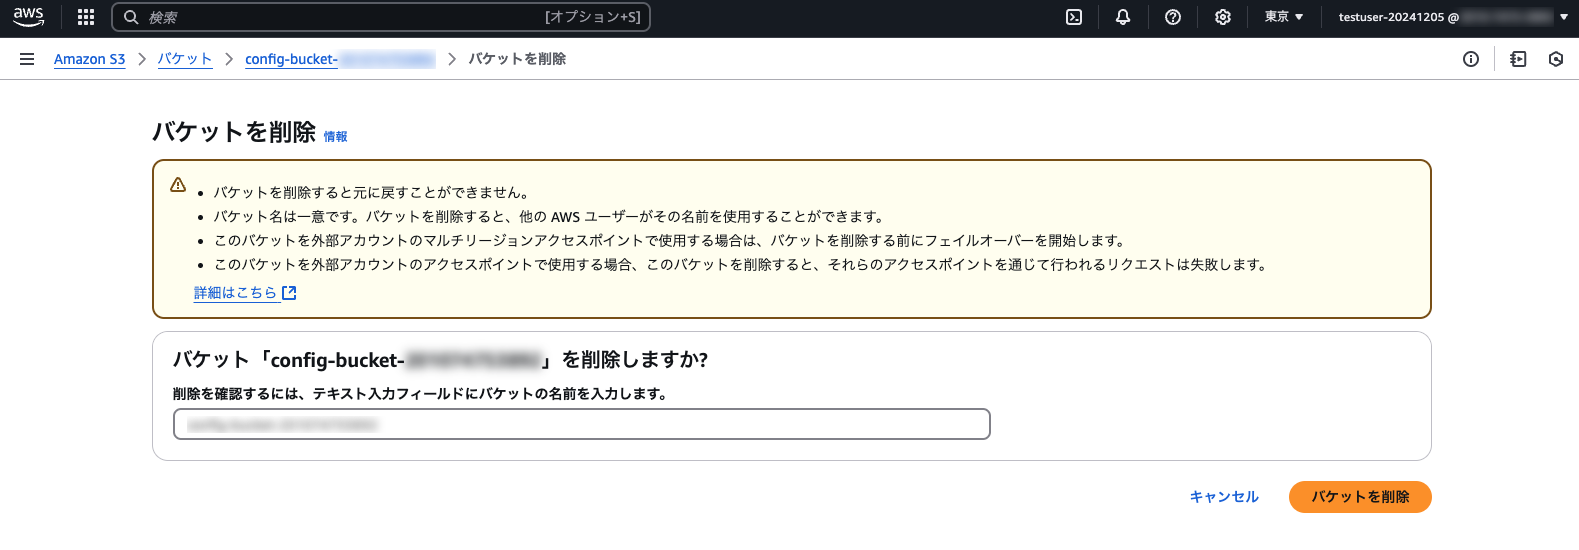Open the info panel circle icon
The image size is (1579, 550).
click(x=1471, y=59)
